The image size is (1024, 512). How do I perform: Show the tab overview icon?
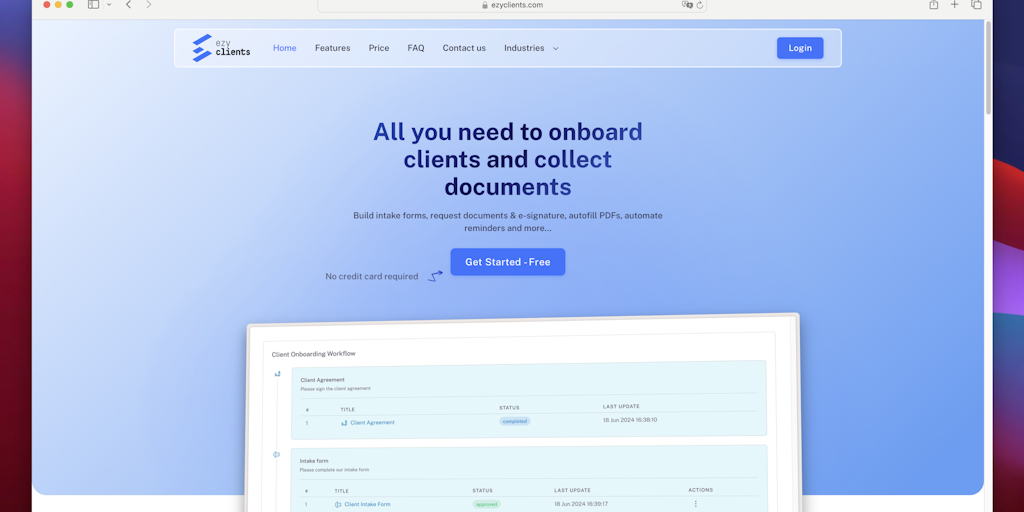point(976,5)
